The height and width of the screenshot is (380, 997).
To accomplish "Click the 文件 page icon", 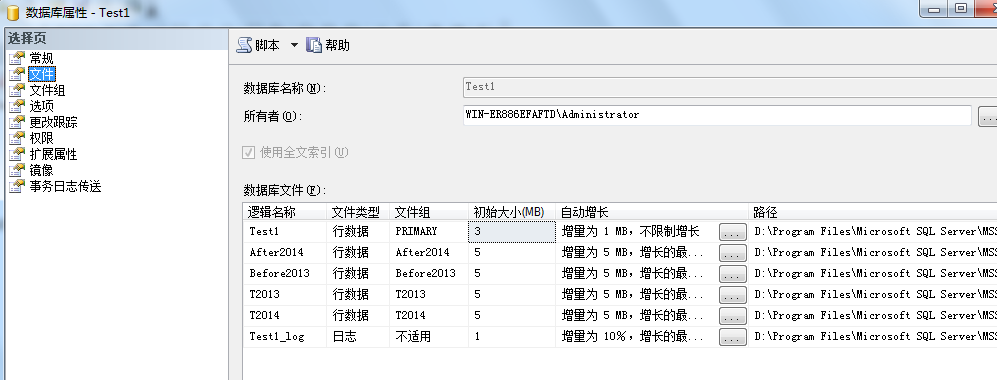I will [x=17, y=74].
